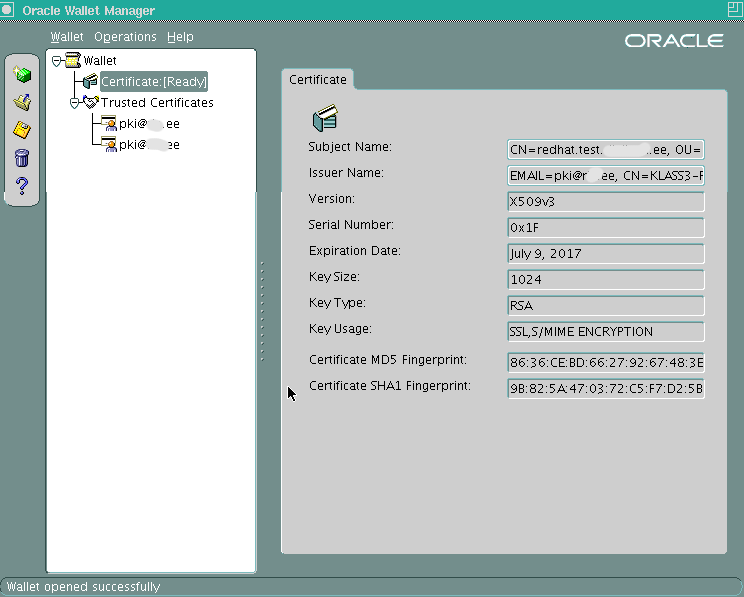The width and height of the screenshot is (744, 597).
Task: Click the maximize button in title bar
Action: [735, 9]
